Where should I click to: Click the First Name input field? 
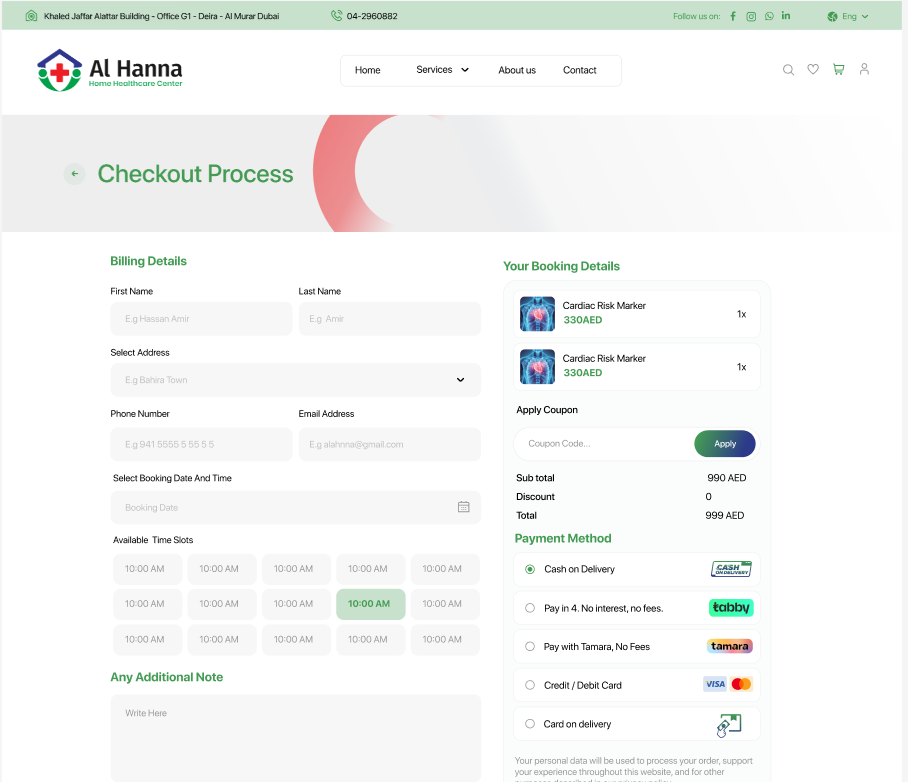point(201,319)
